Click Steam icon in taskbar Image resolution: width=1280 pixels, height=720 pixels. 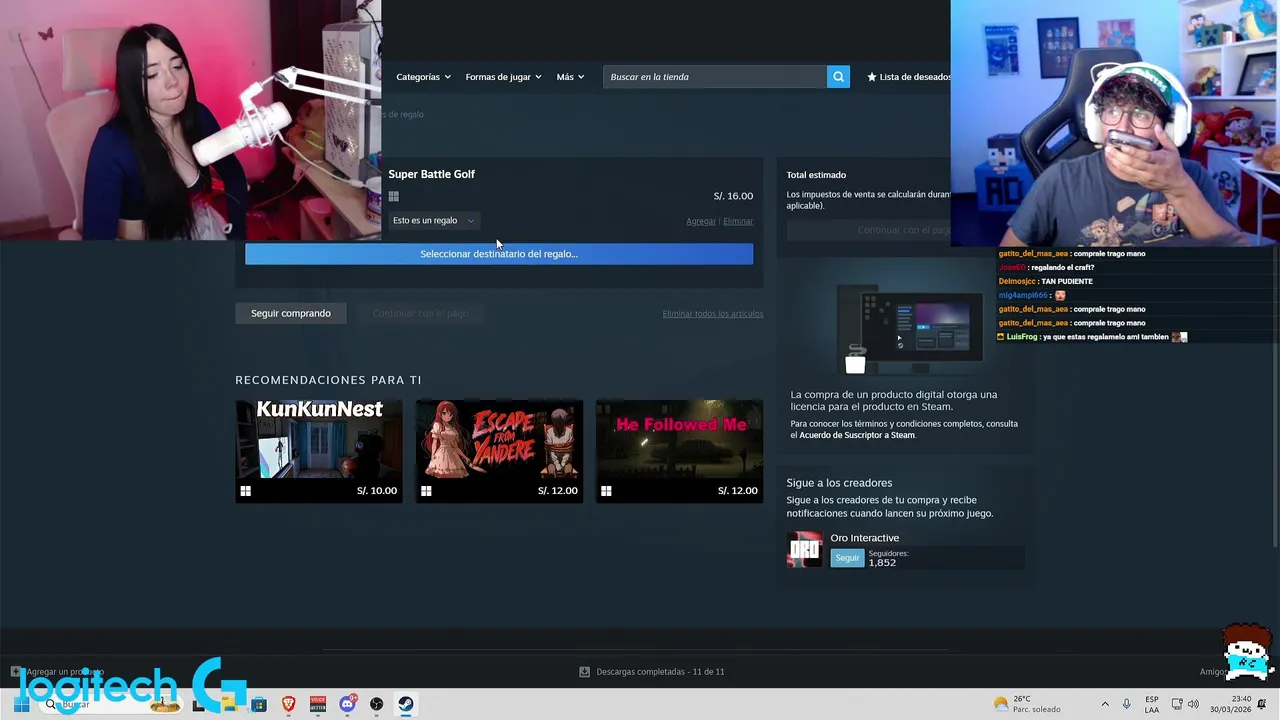coord(406,704)
